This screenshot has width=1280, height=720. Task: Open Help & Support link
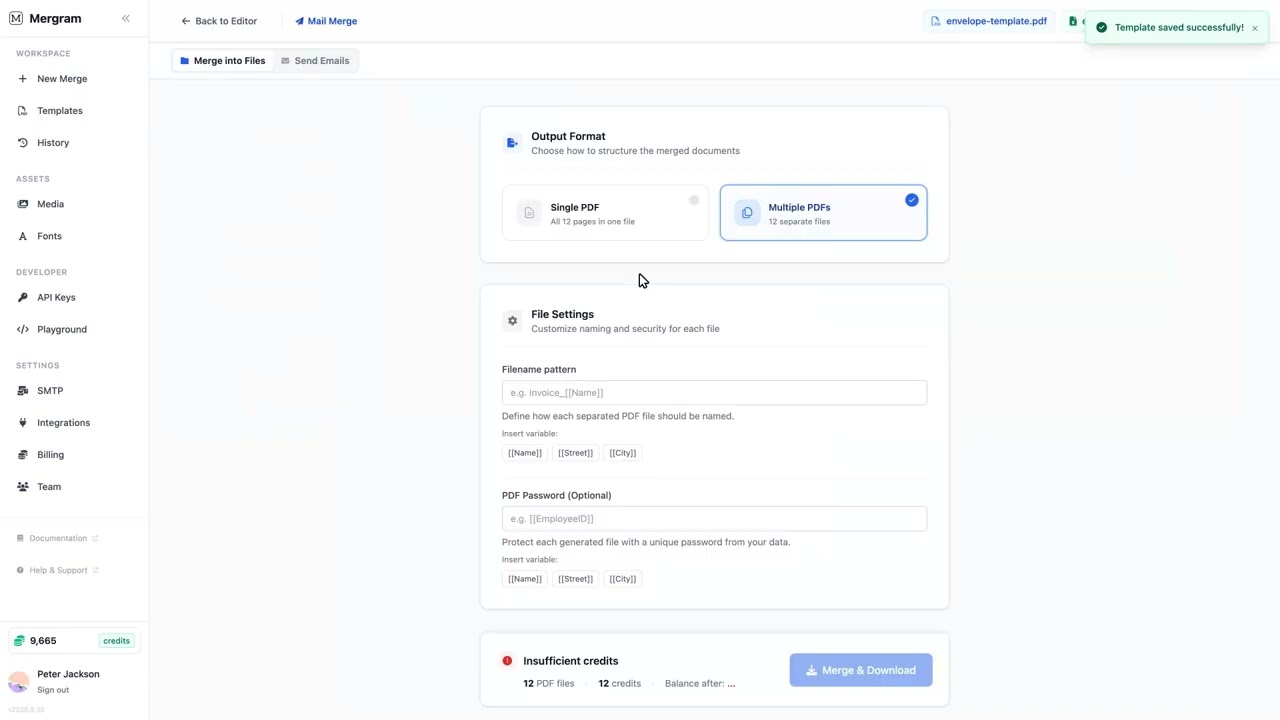[58, 570]
